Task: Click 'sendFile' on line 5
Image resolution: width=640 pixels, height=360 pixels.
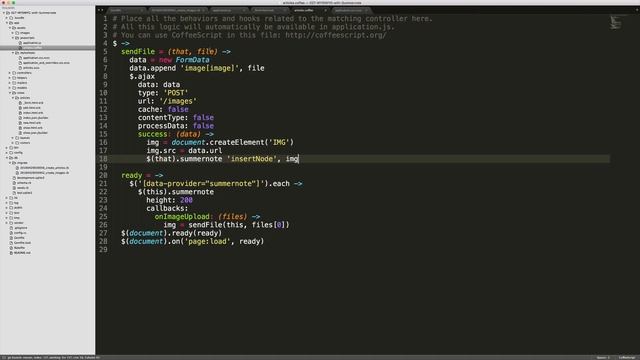Action: 138,51
